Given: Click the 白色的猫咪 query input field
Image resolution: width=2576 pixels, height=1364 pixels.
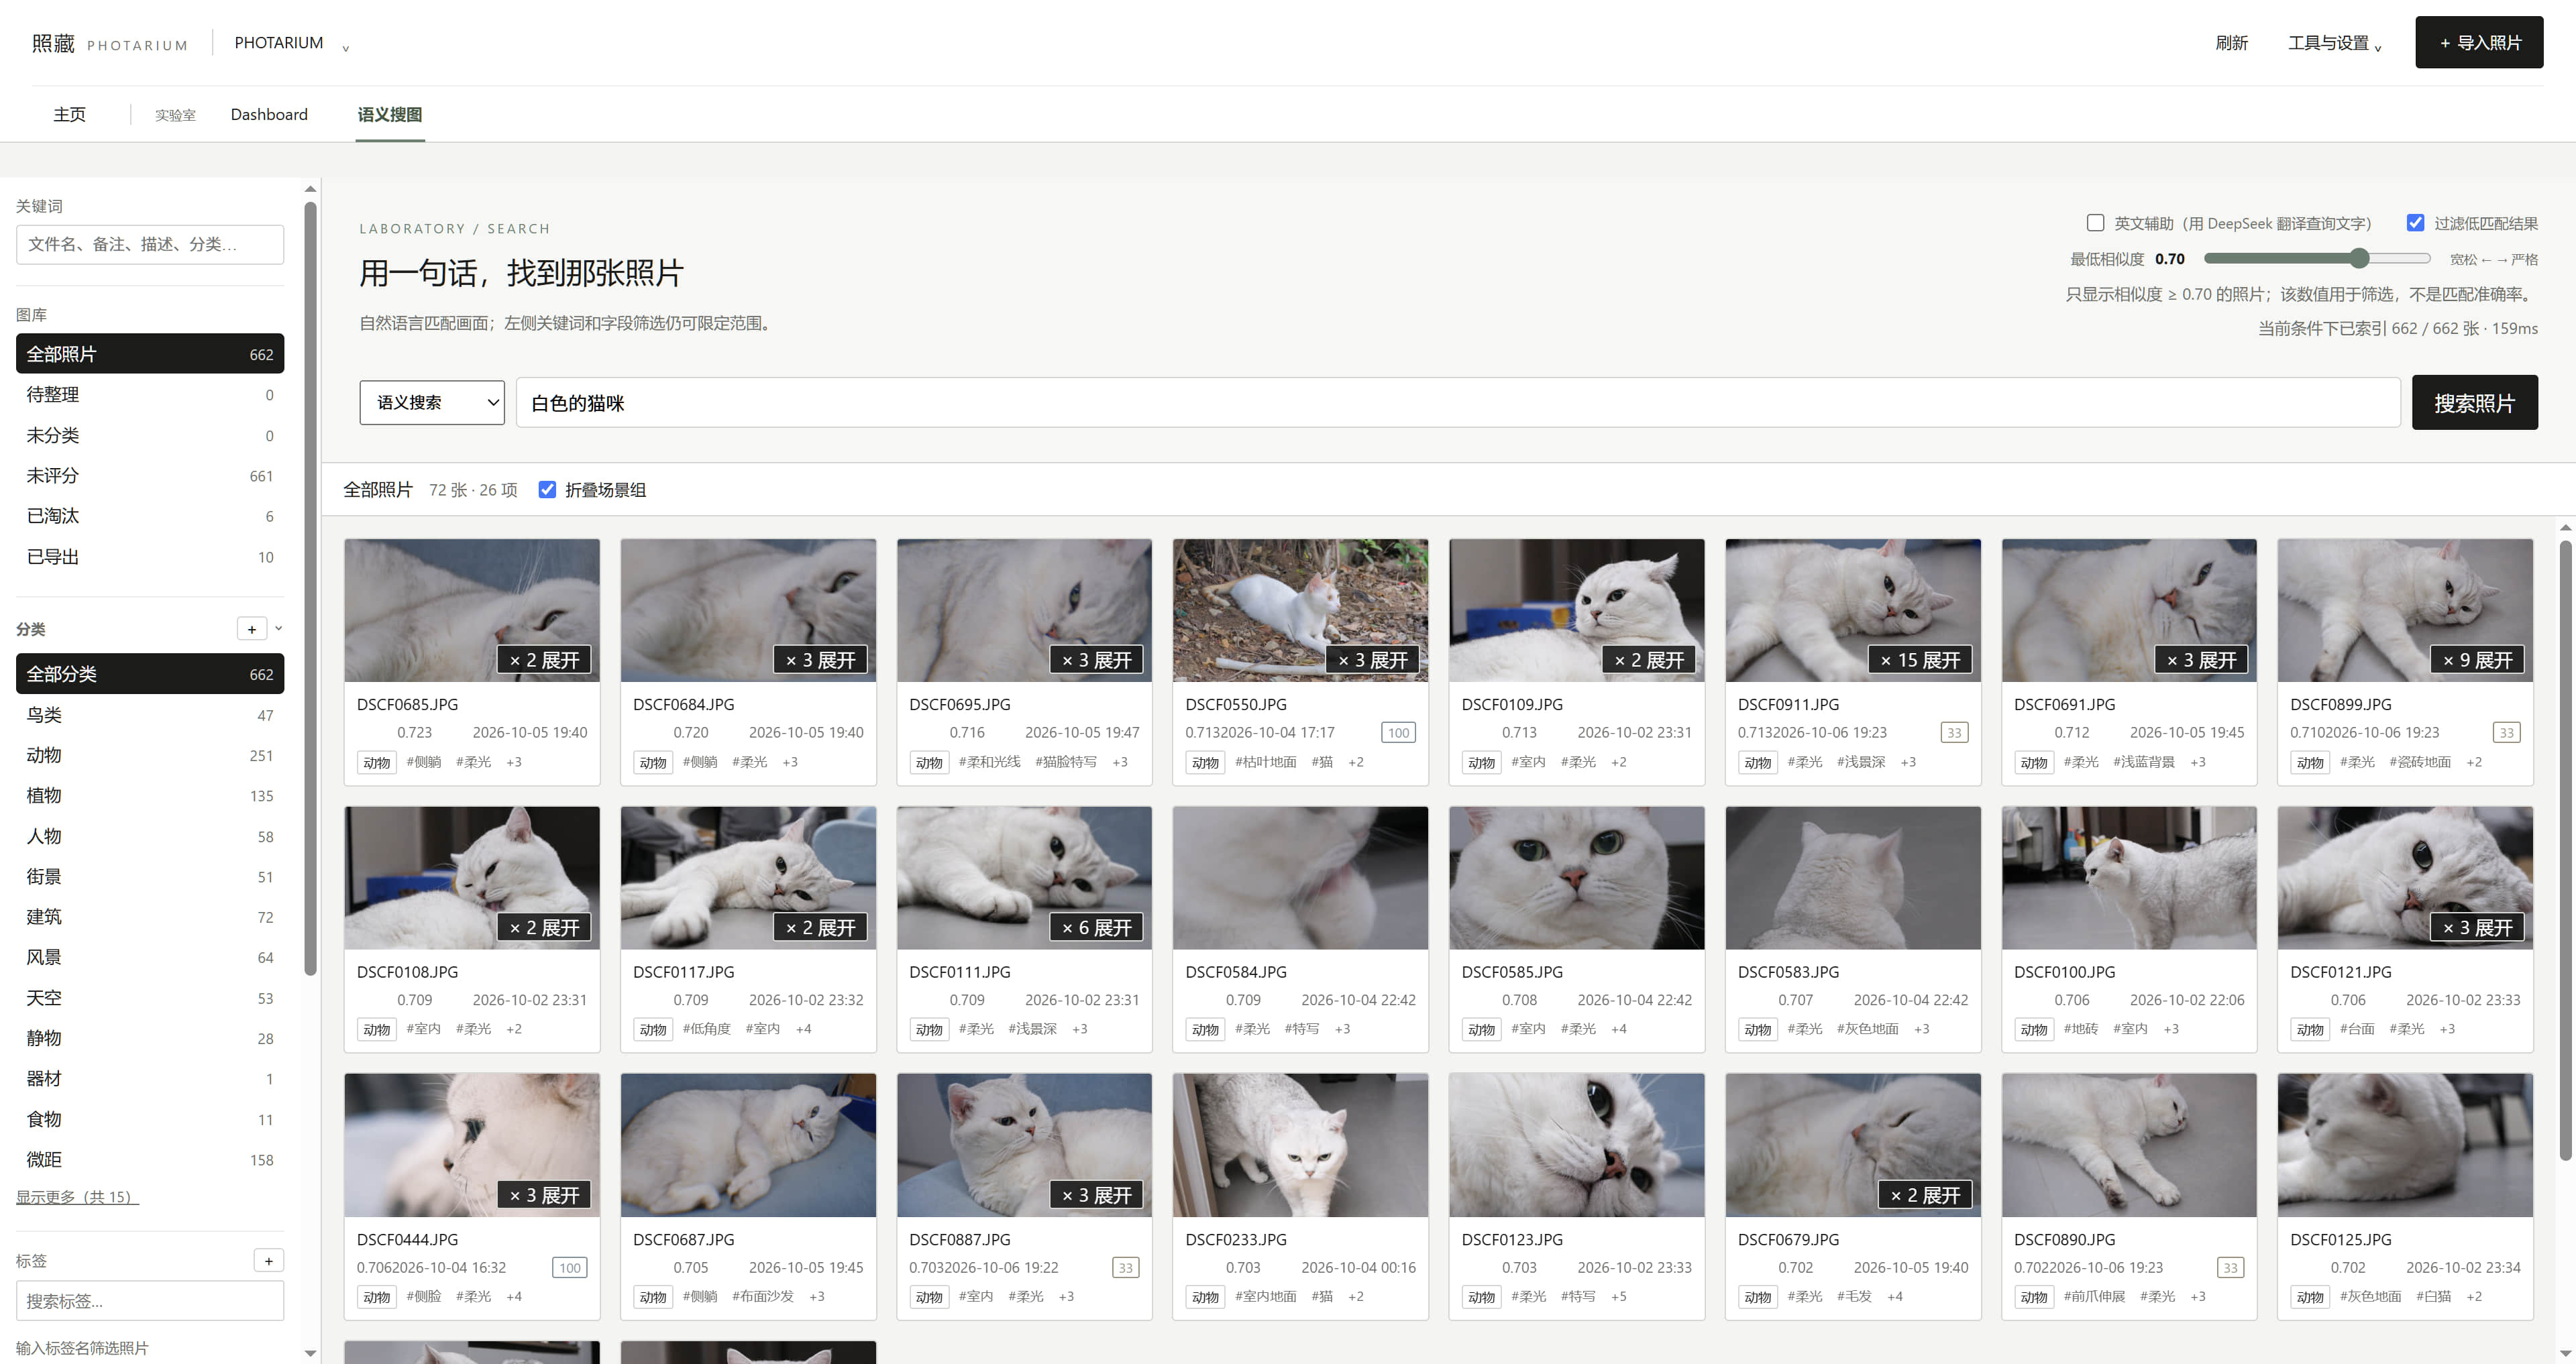Looking at the screenshot, I should click(1458, 403).
